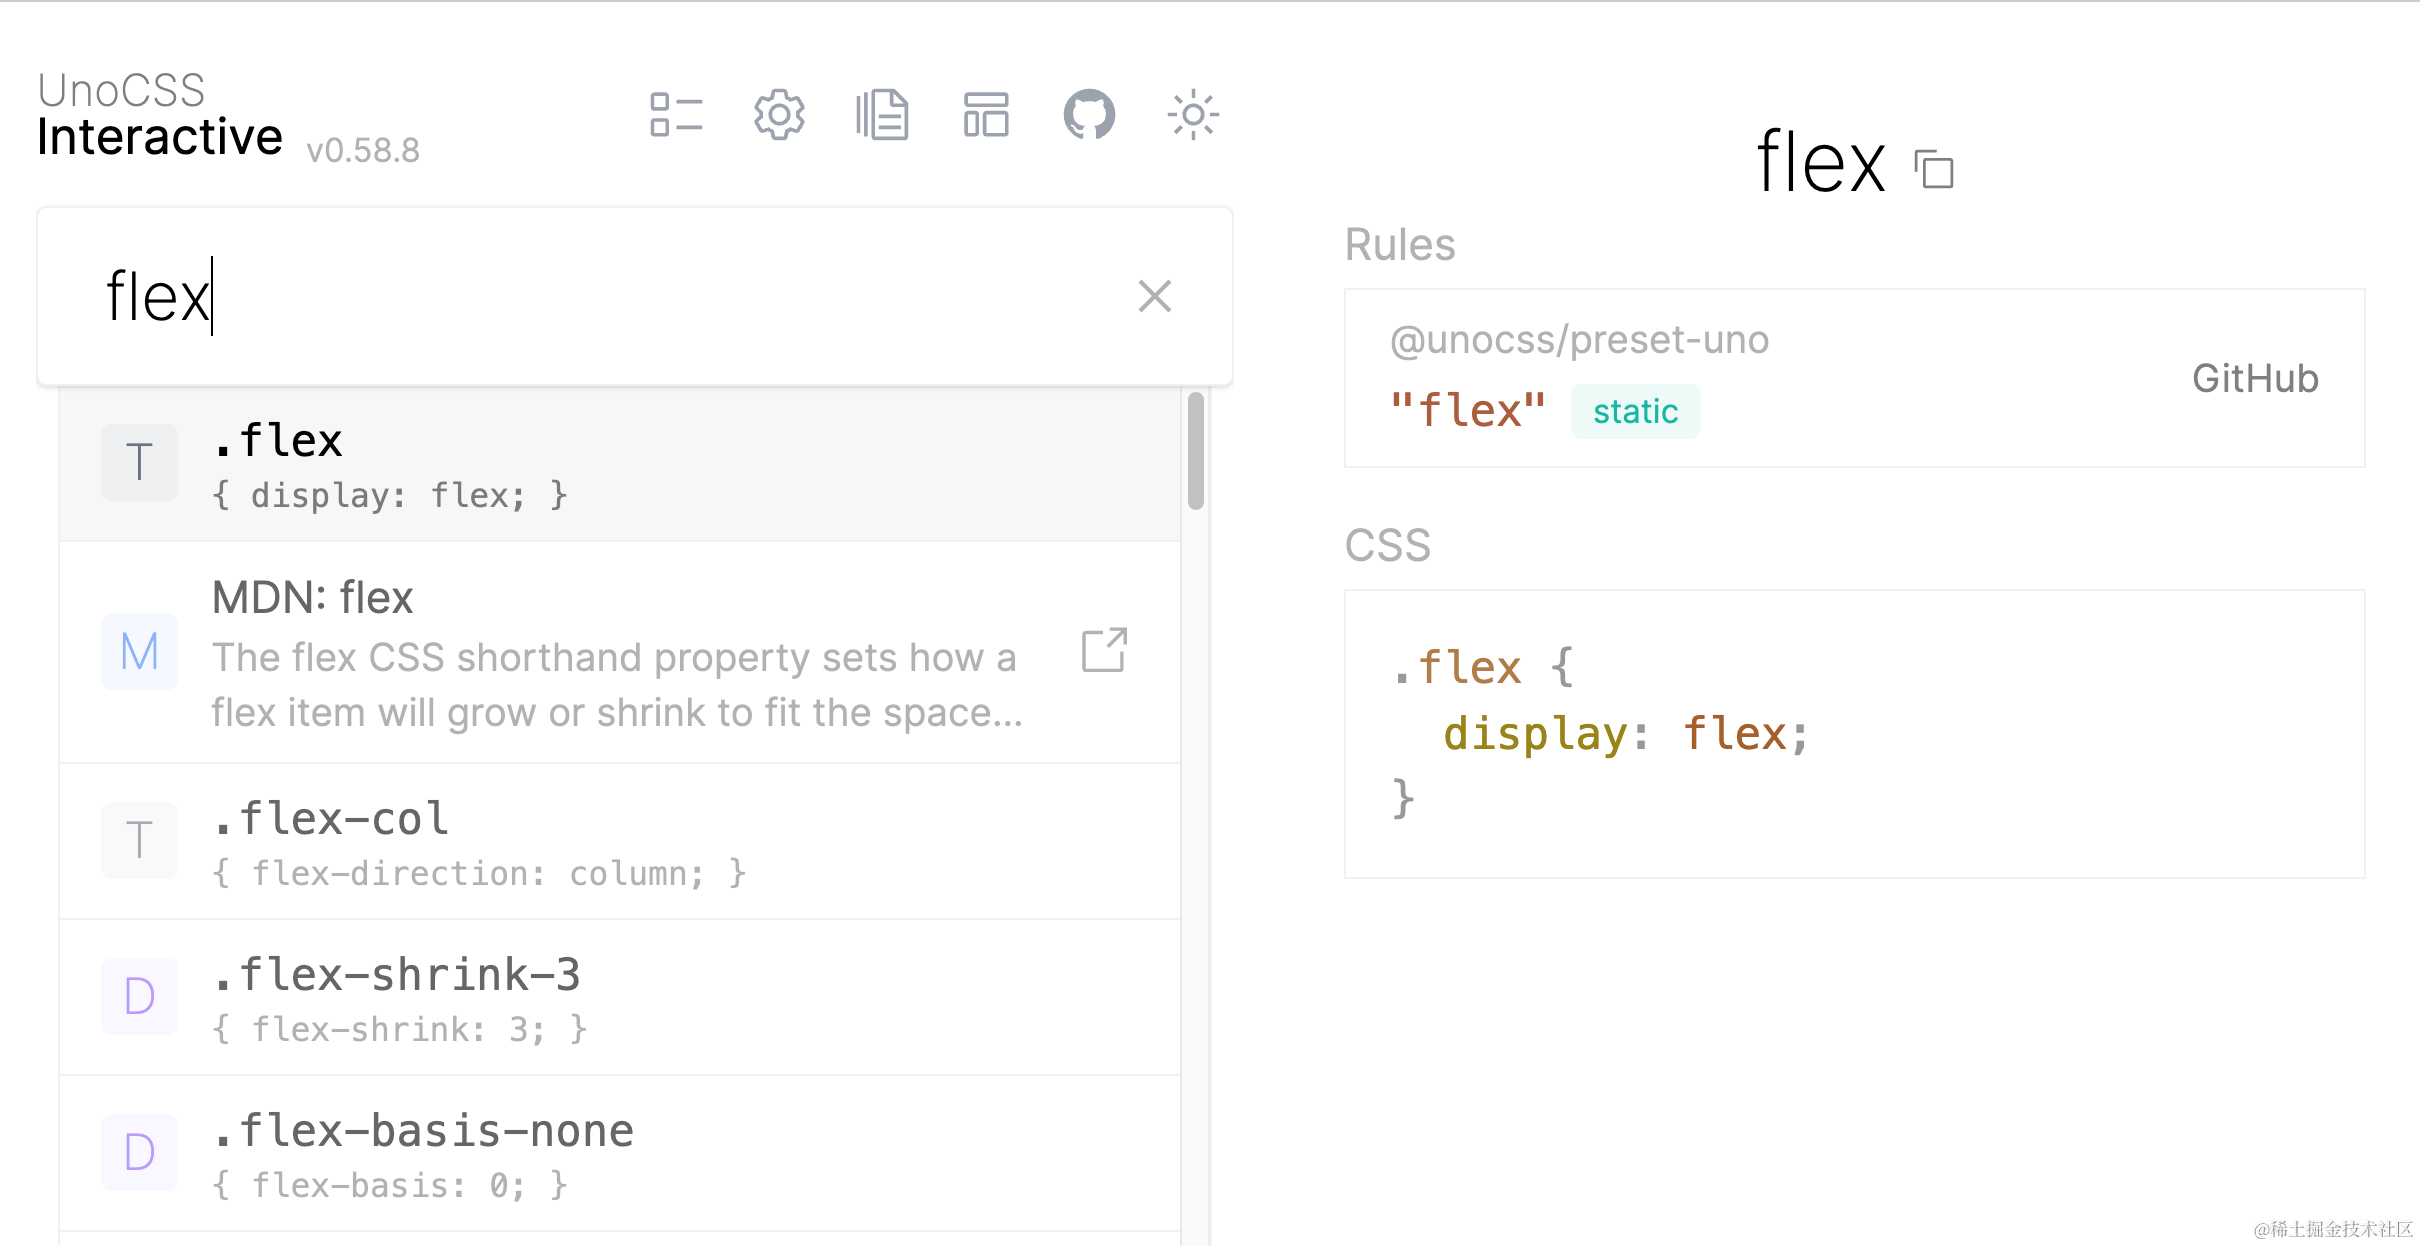
Task: Toggle light/dark mode sun icon
Action: [1193, 115]
